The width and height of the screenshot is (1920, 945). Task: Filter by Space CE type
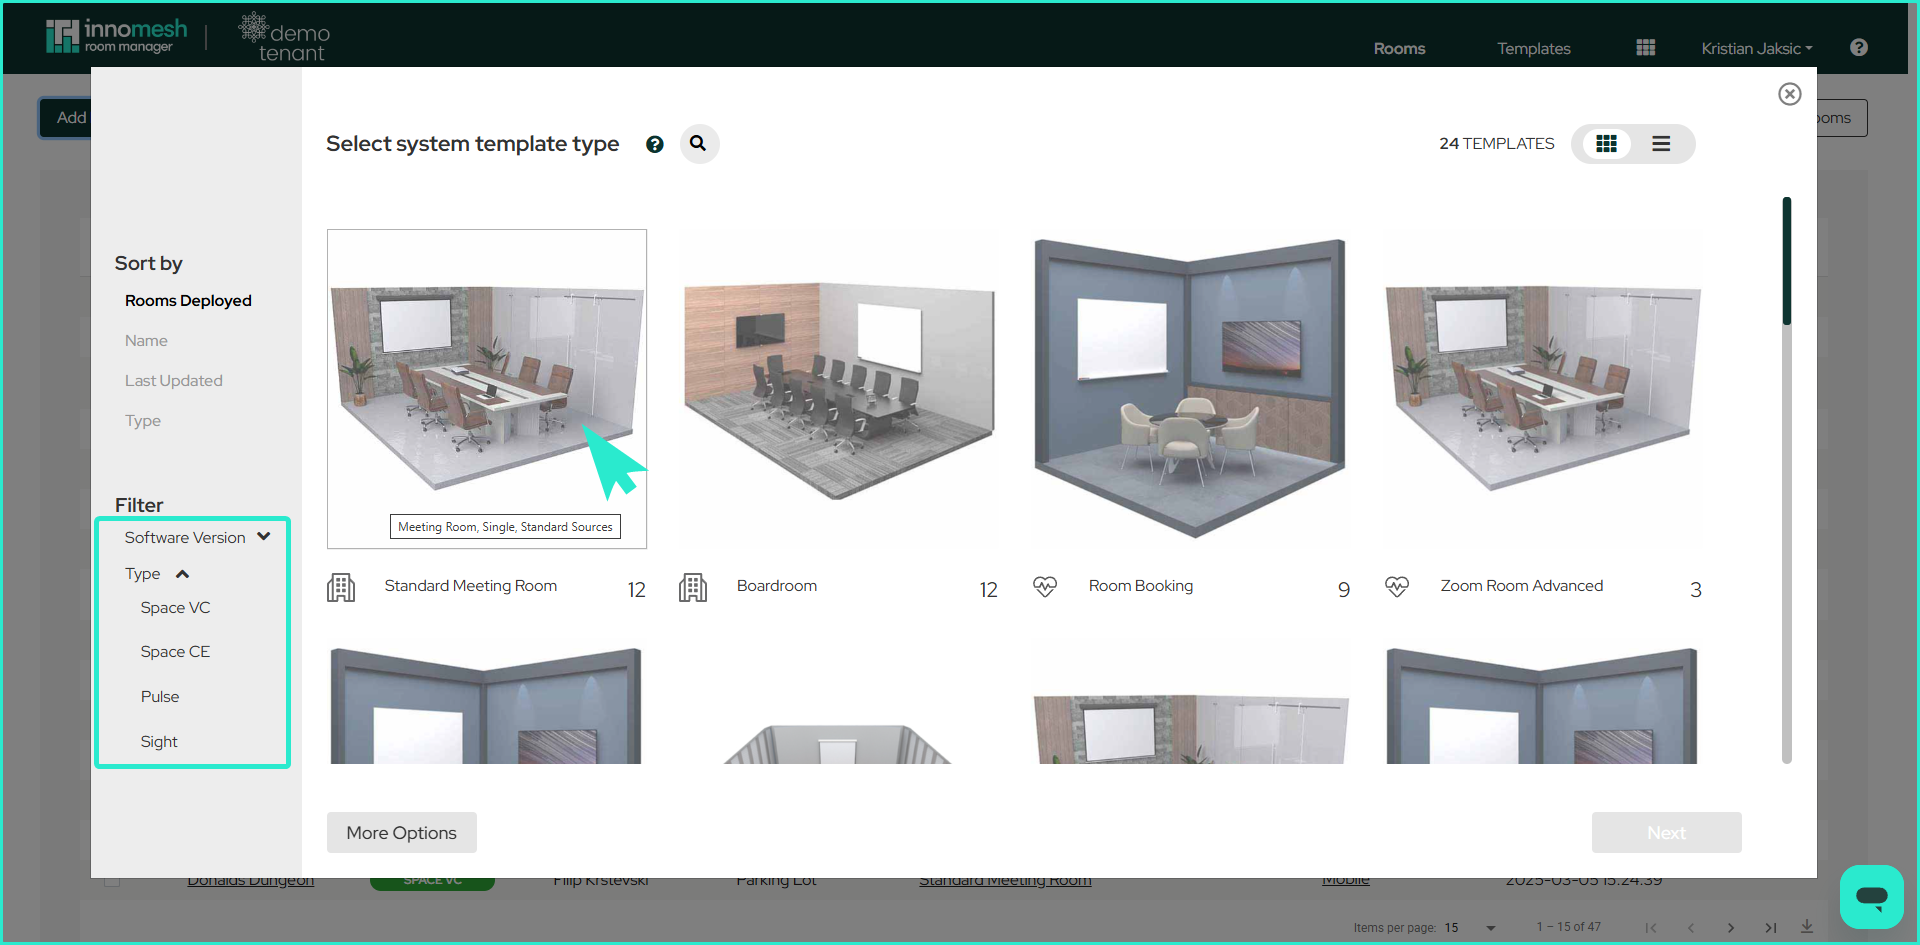[175, 652]
